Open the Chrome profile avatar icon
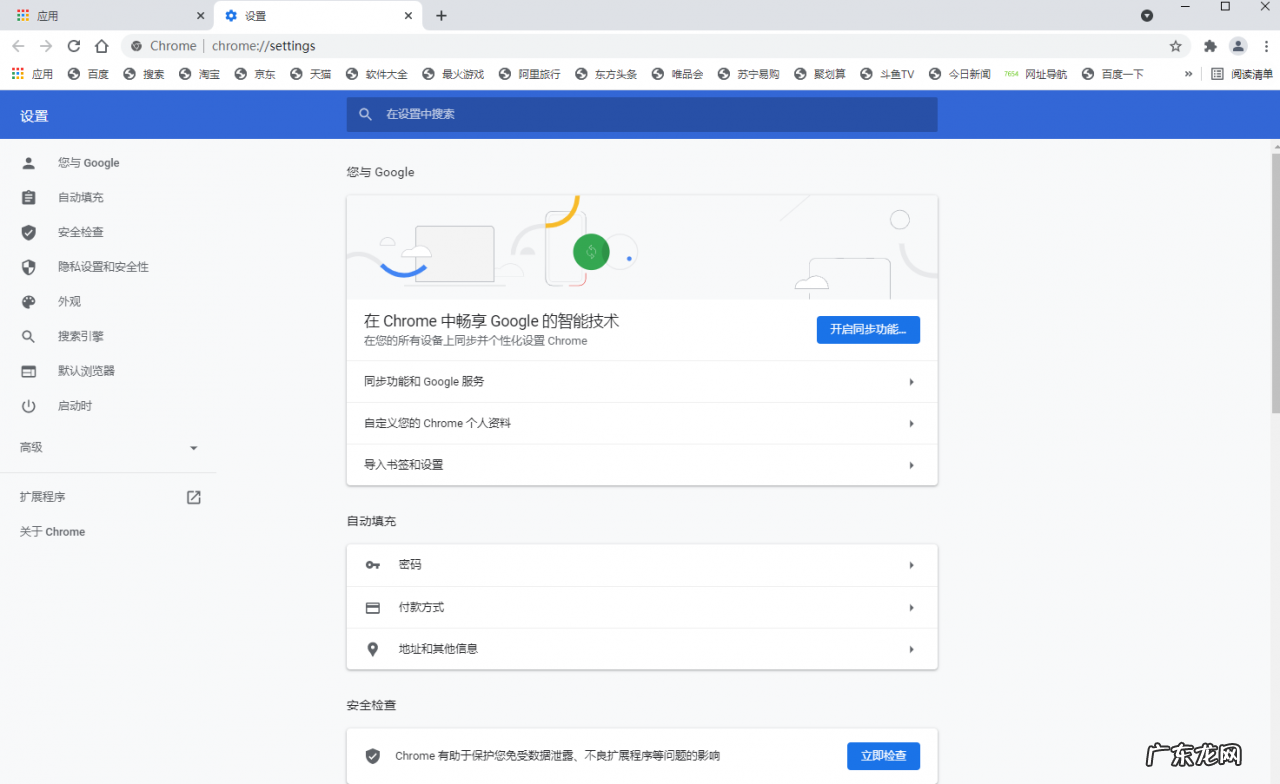Screen dimensions: 1280x784 point(1238,45)
